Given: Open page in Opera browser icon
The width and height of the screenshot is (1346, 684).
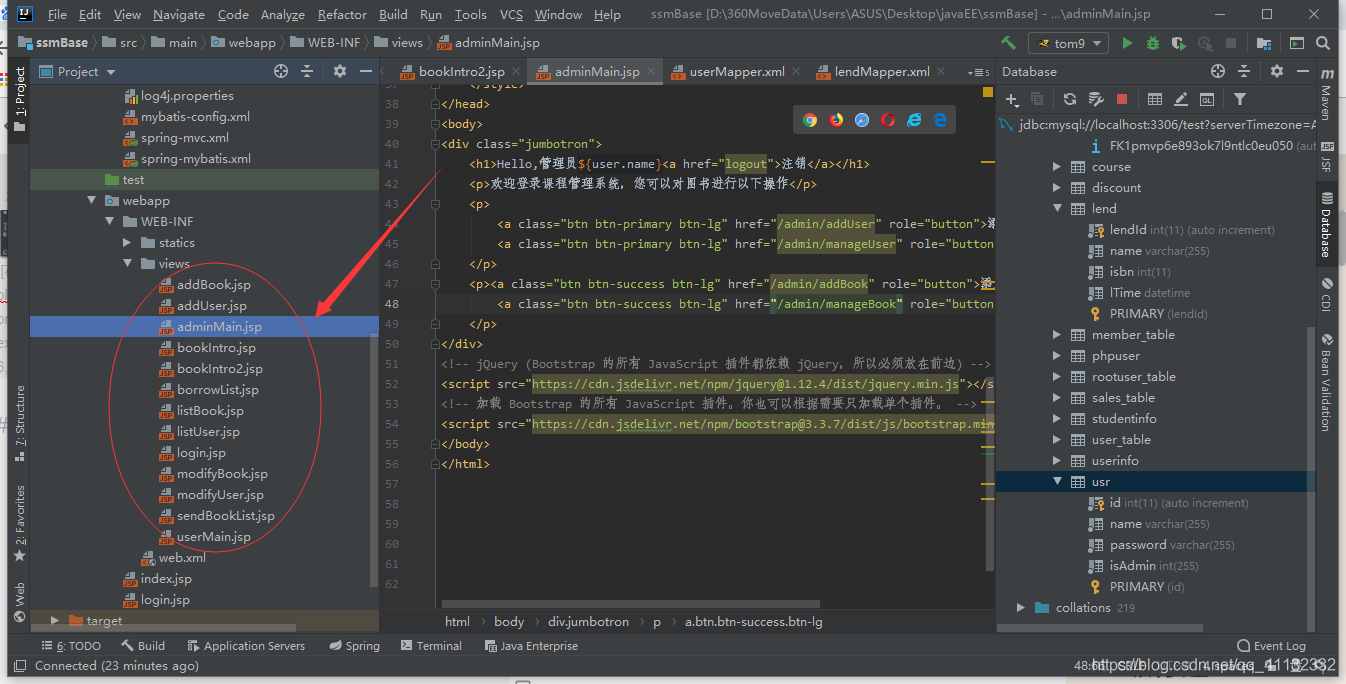Looking at the screenshot, I should tap(888, 120).
